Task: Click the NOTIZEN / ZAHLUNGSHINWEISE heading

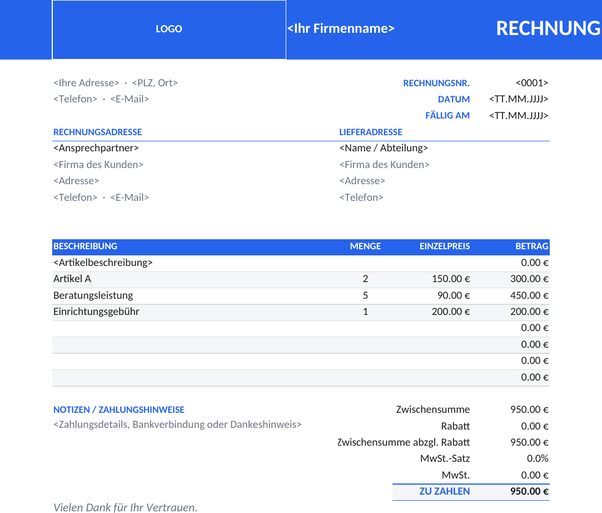Action: point(119,410)
